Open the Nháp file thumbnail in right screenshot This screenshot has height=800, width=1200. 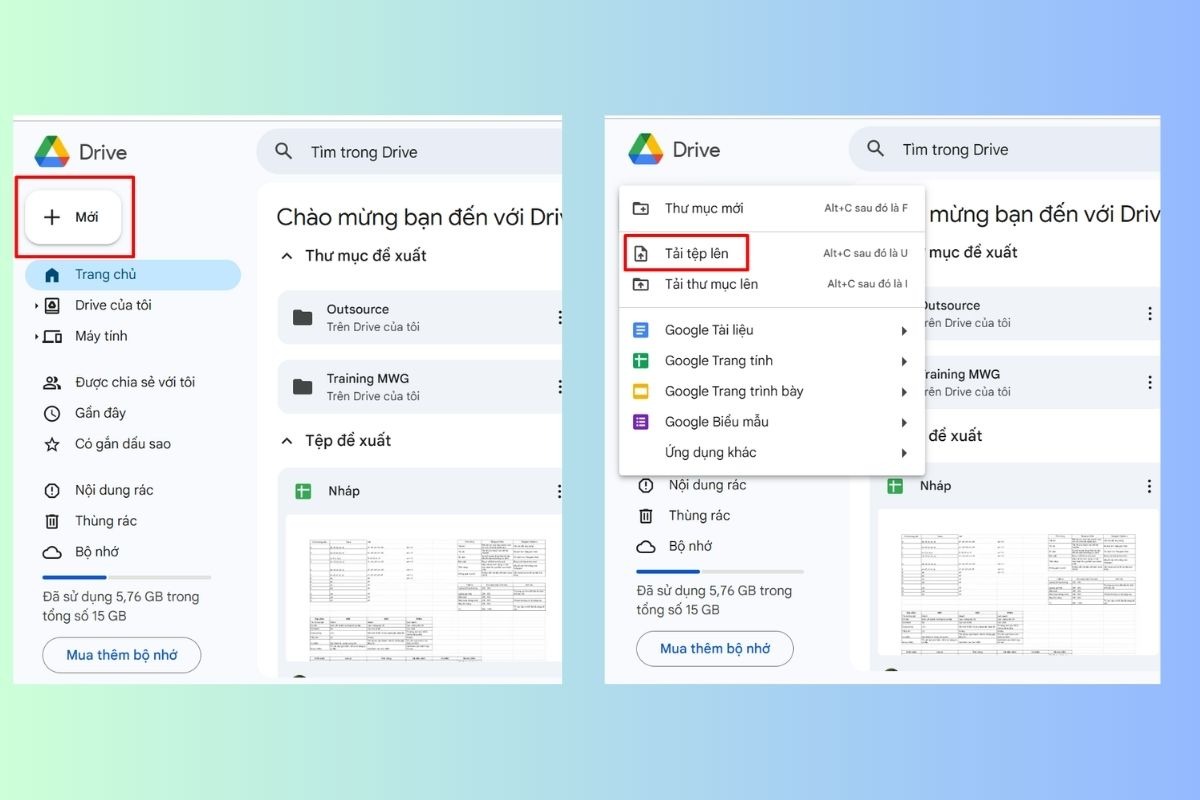(1019, 583)
